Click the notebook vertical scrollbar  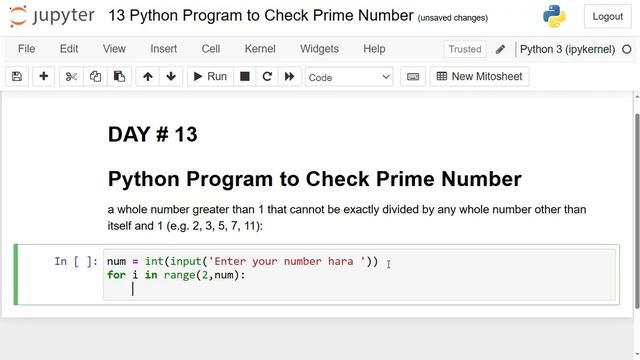click(x=637, y=210)
